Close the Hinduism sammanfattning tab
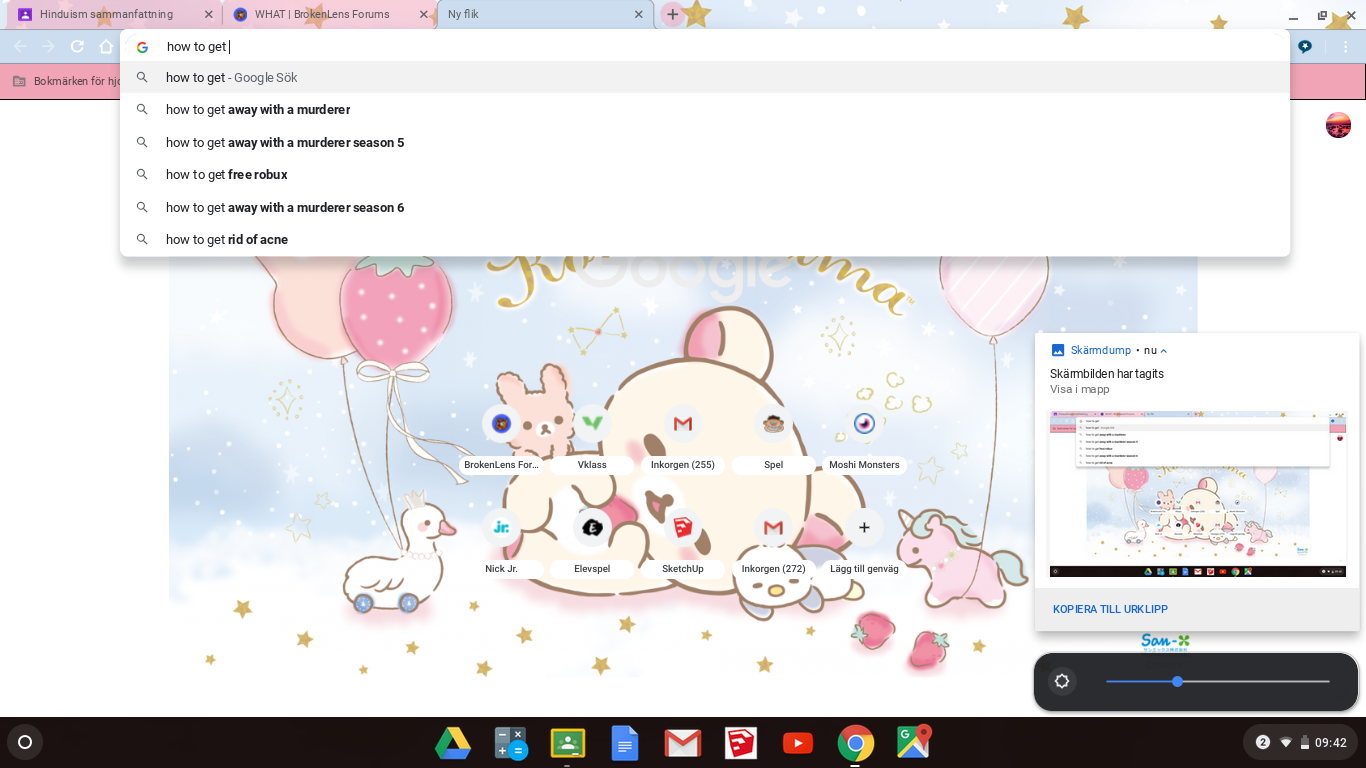This screenshot has height=768, width=1366. coord(208,15)
